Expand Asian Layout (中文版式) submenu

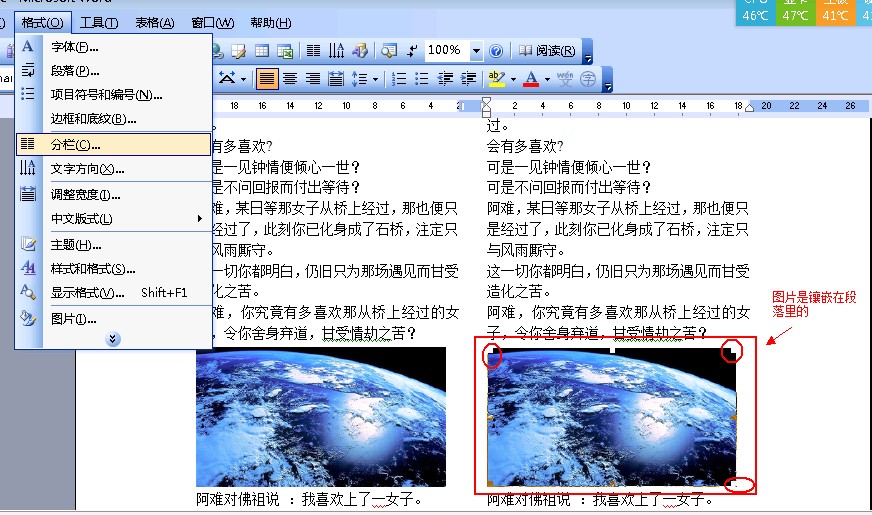(114, 219)
